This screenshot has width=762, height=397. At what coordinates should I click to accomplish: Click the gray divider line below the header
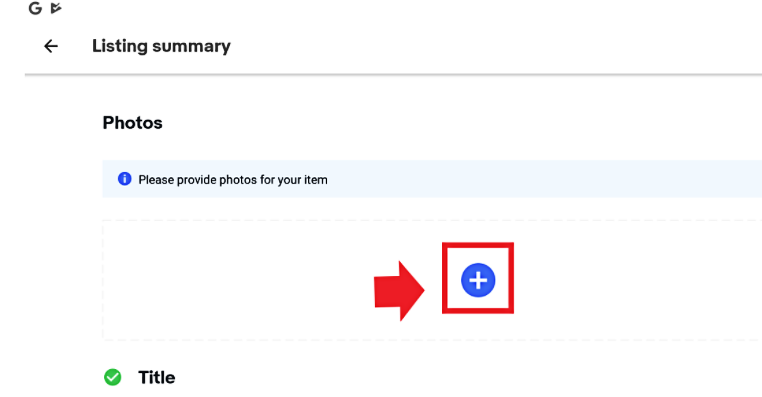coord(393,75)
